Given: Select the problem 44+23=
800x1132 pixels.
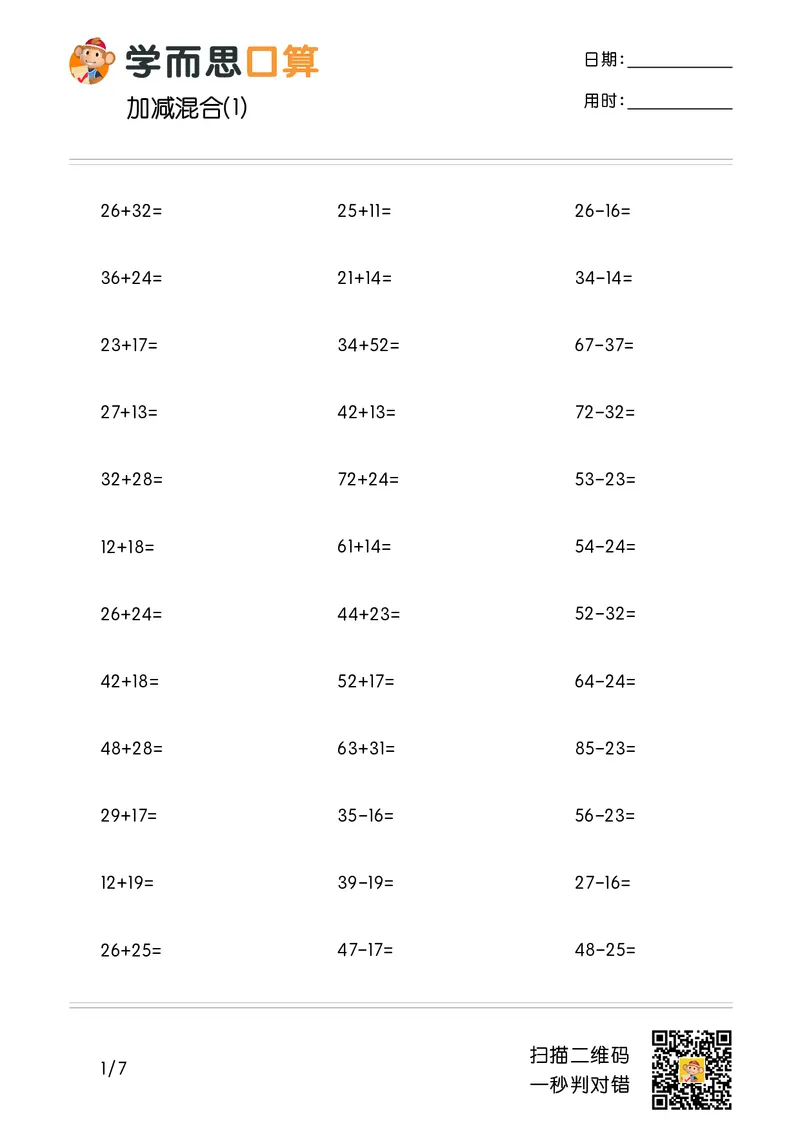Looking at the screenshot, I should pyautogui.click(x=368, y=614).
